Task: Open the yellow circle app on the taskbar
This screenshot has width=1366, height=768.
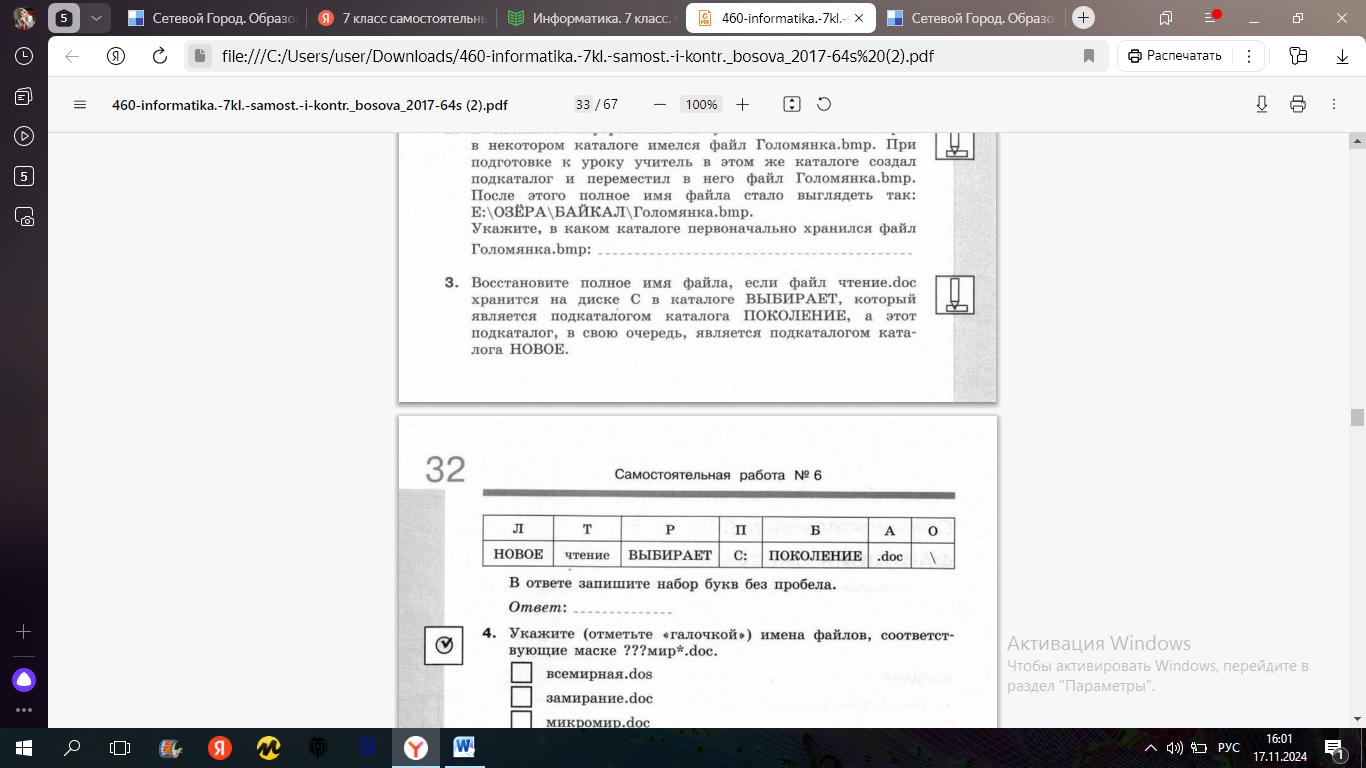Action: click(x=268, y=748)
